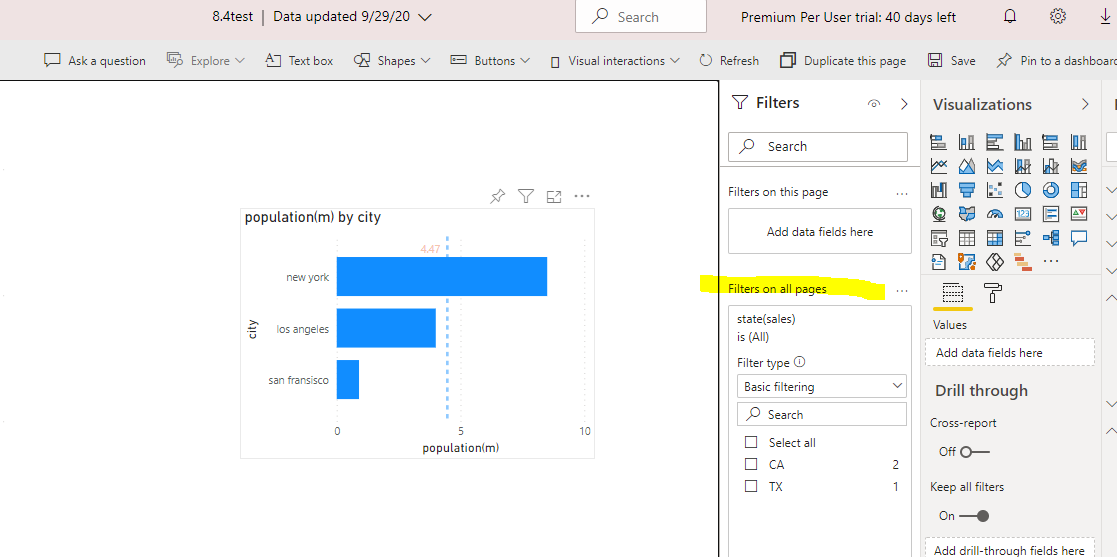Collapse the Visualizations pane chevron

pos(1086,104)
